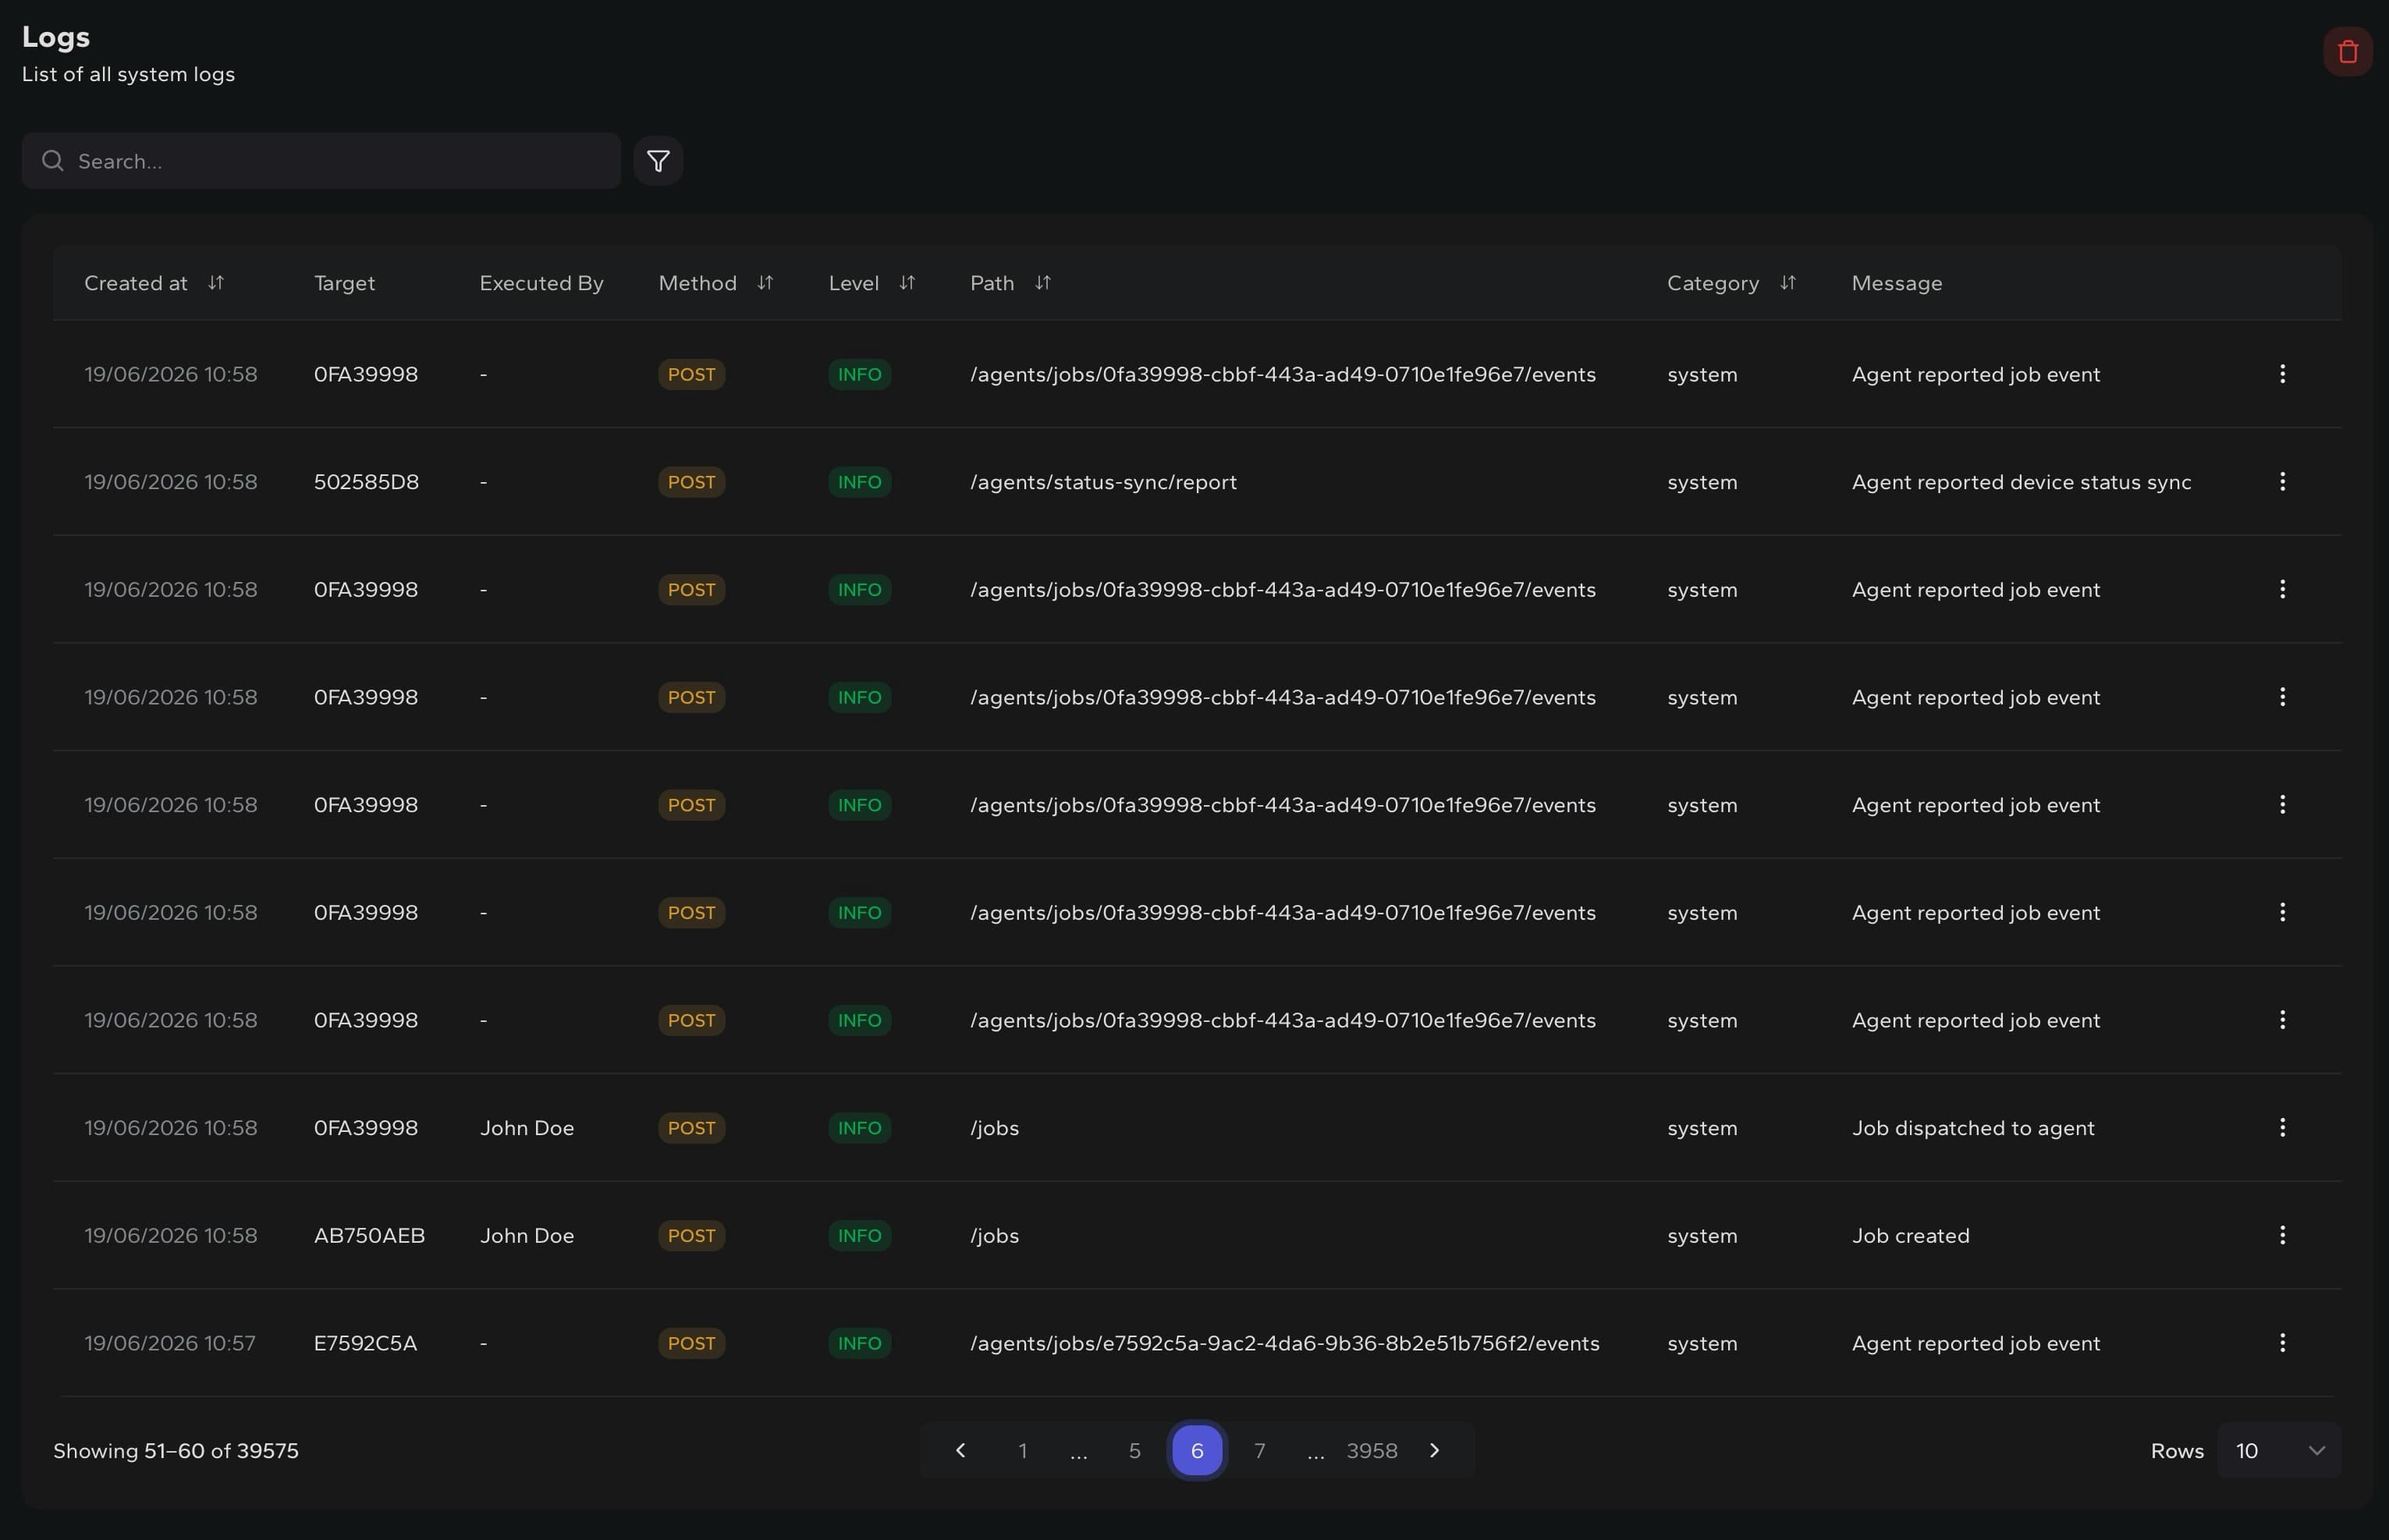Go to page 5

pos(1134,1451)
